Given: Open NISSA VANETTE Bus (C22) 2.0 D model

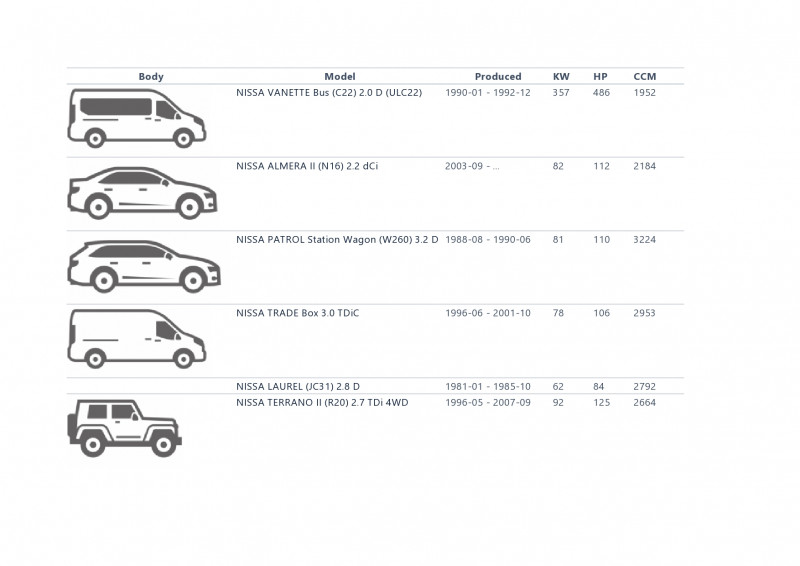Looking at the screenshot, I should point(329,93).
